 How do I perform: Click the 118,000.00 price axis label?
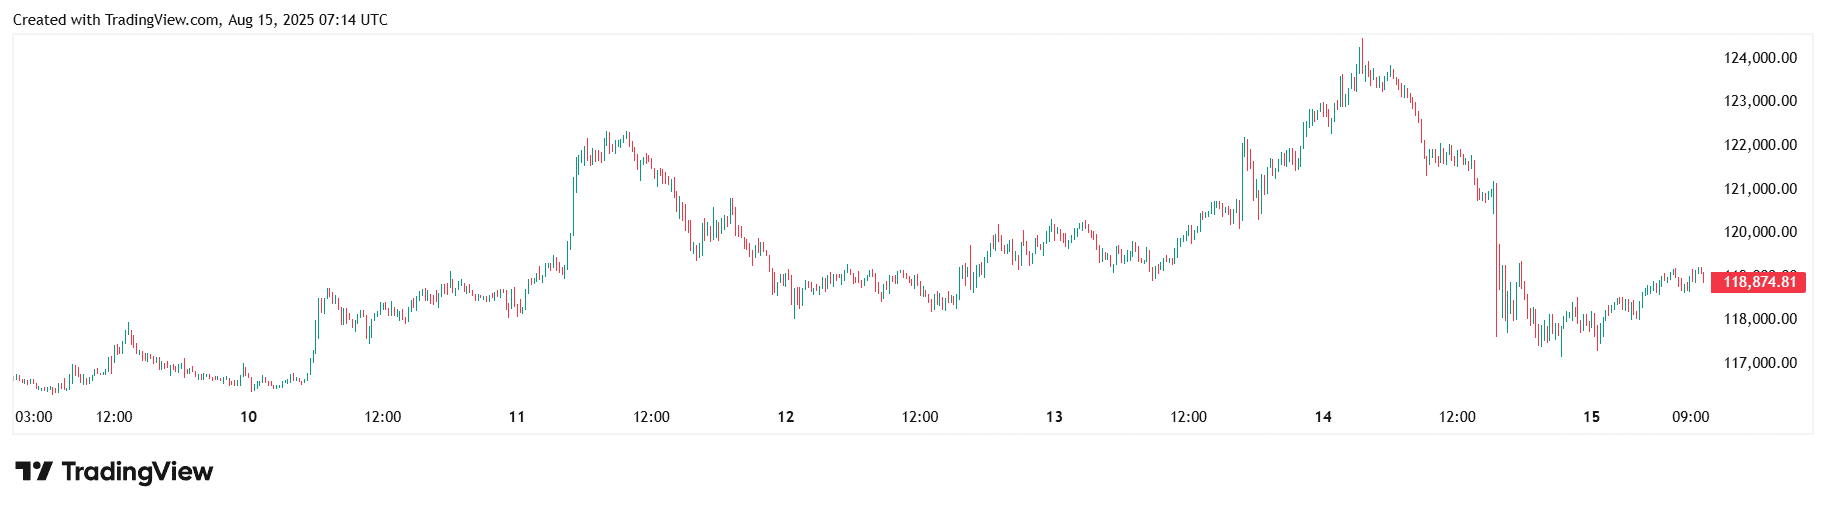[1760, 319]
